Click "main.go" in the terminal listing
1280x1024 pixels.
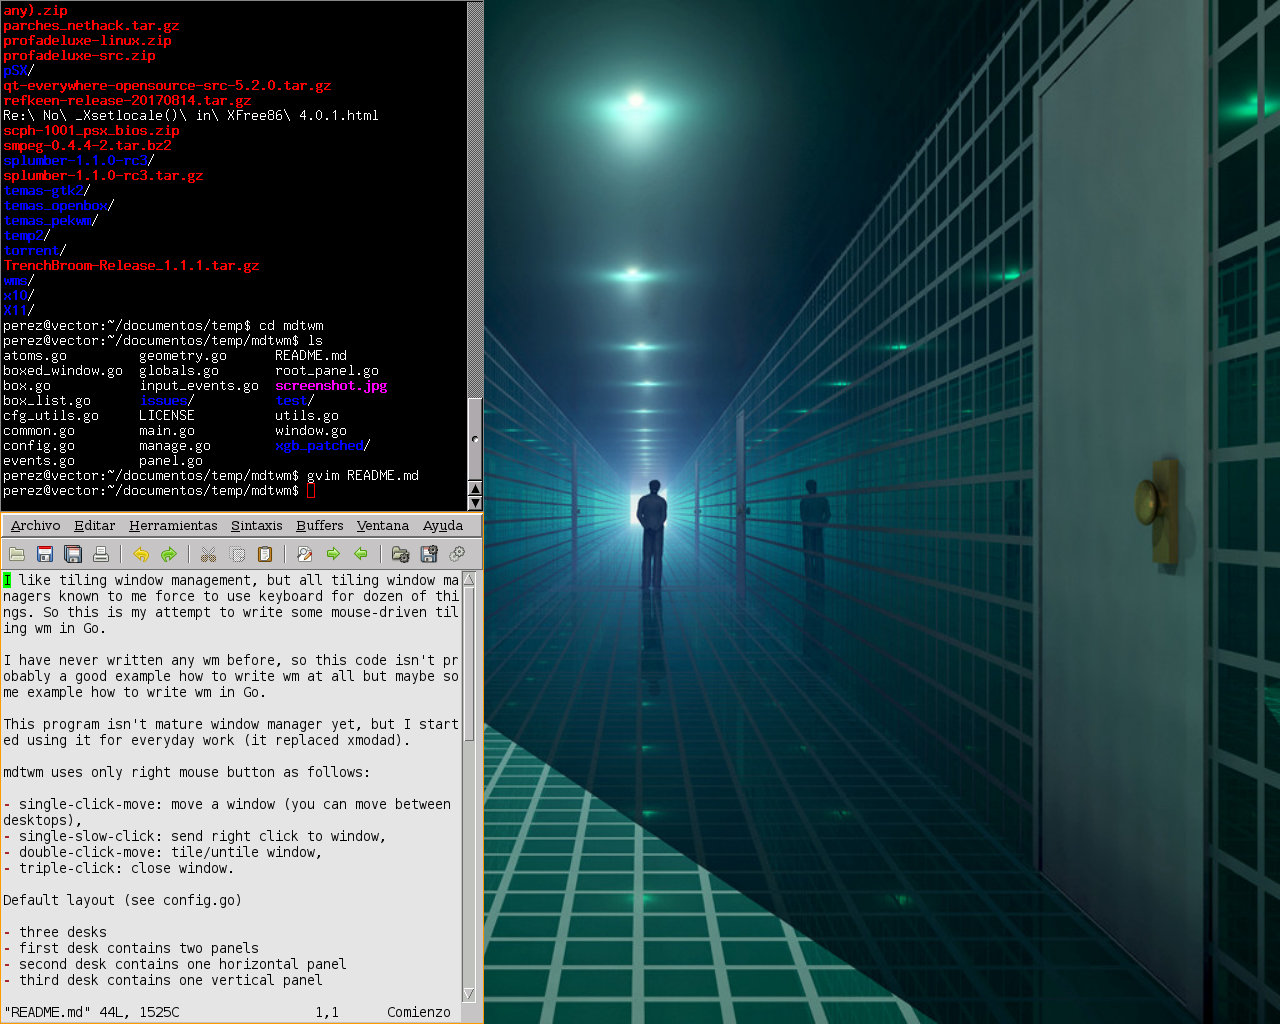click(x=167, y=431)
